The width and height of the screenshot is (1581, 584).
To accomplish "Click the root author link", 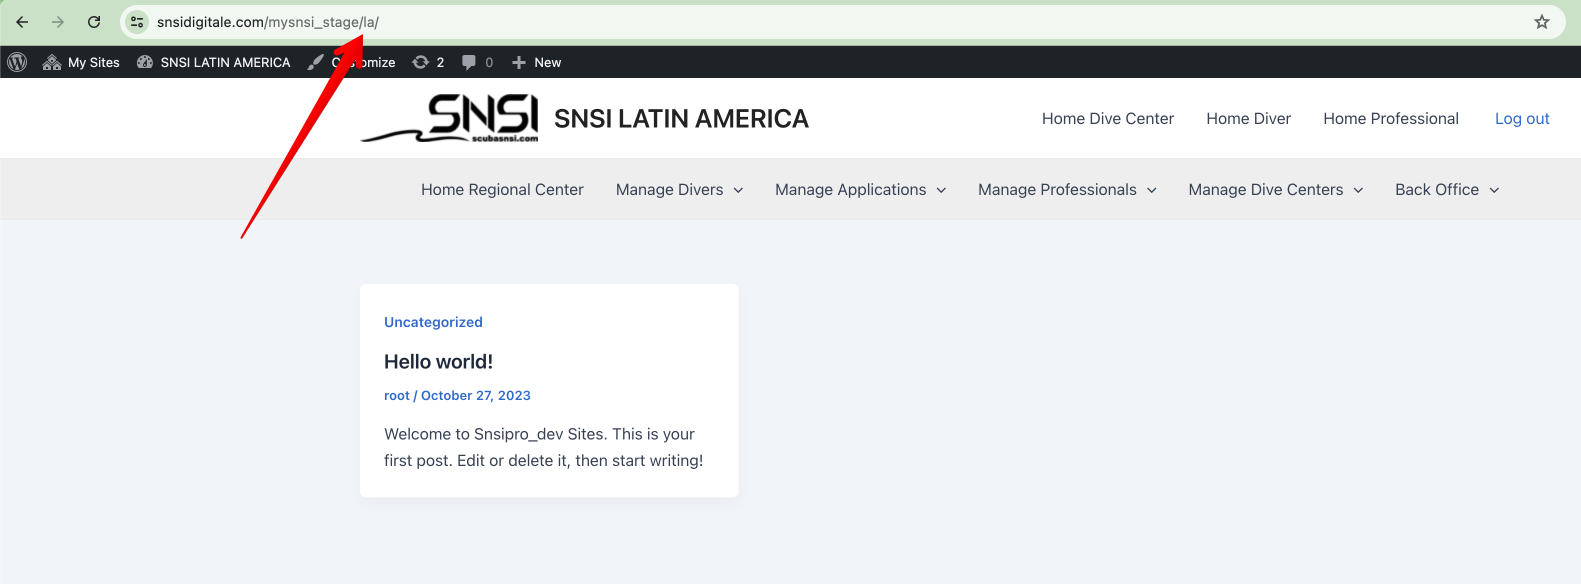I will (x=397, y=395).
